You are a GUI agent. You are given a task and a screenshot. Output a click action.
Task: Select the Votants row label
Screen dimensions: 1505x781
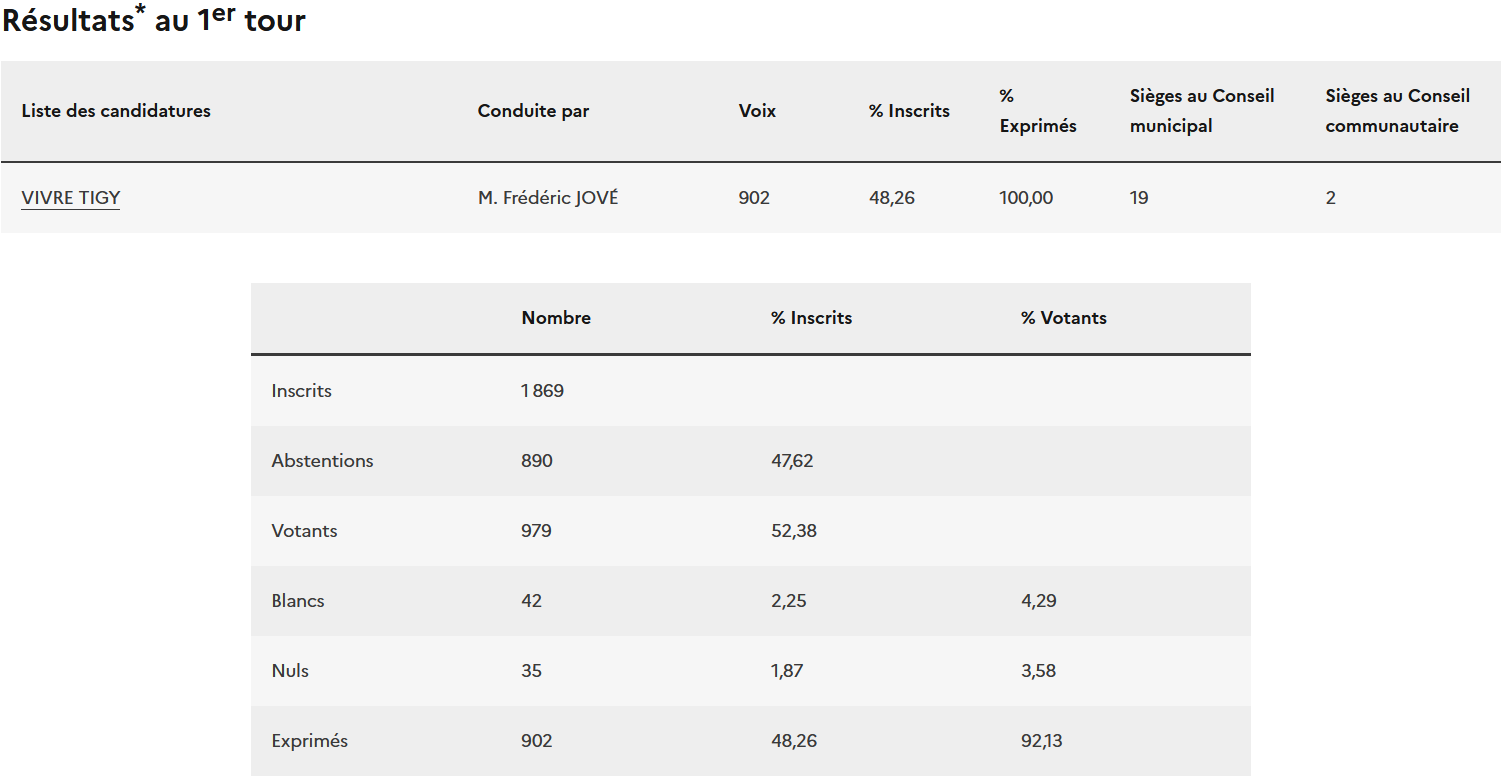click(x=304, y=531)
